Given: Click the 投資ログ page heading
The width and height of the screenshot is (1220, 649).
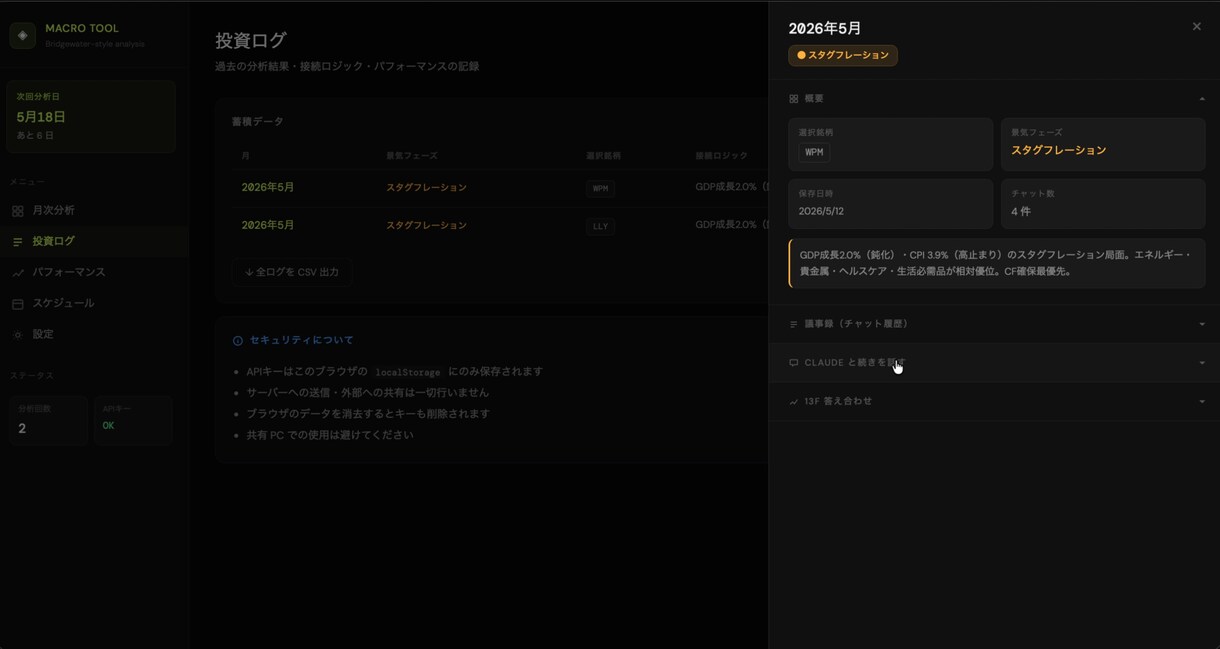Looking at the screenshot, I should pyautogui.click(x=251, y=41).
